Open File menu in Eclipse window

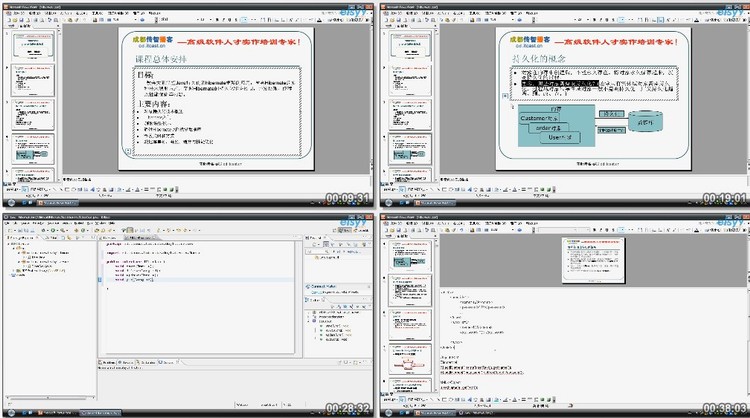click(7, 223)
